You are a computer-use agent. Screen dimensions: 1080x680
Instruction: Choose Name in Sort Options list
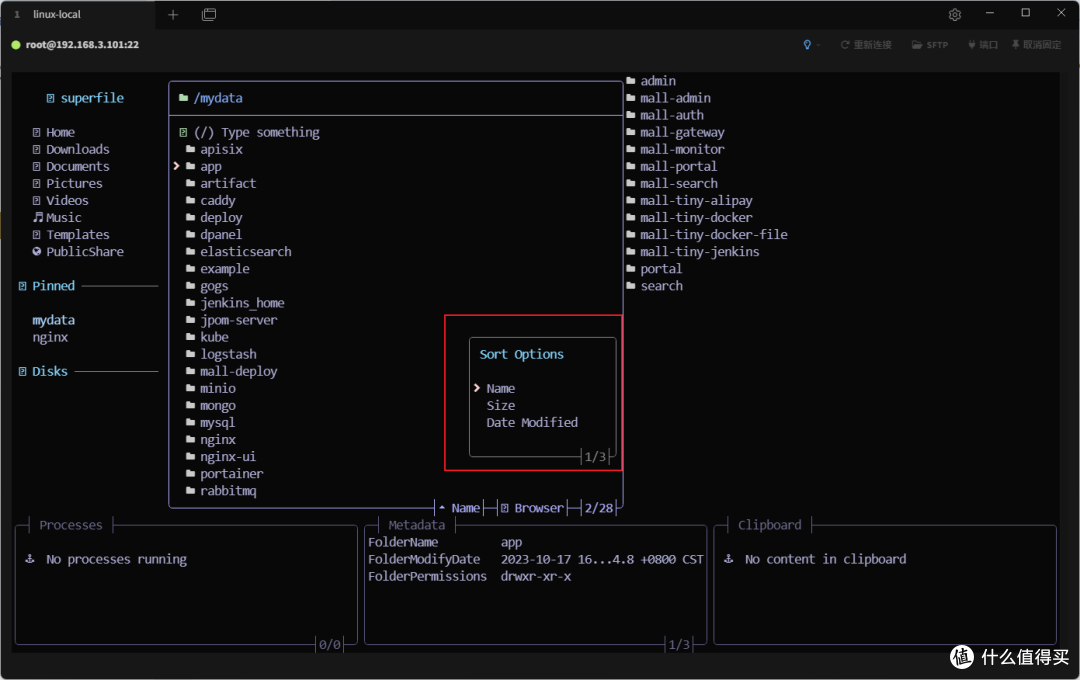tap(501, 389)
